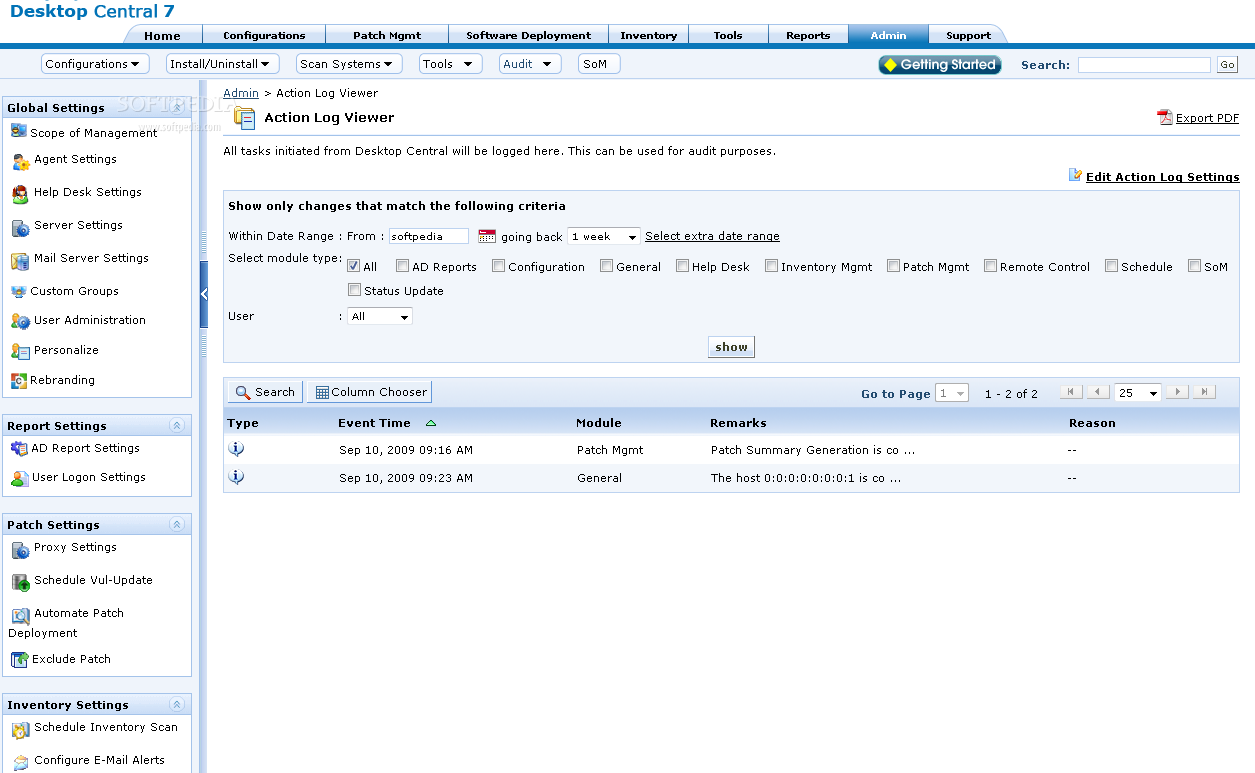The height and width of the screenshot is (773, 1255).
Task: Open the going back duration dropdown
Action: click(604, 237)
